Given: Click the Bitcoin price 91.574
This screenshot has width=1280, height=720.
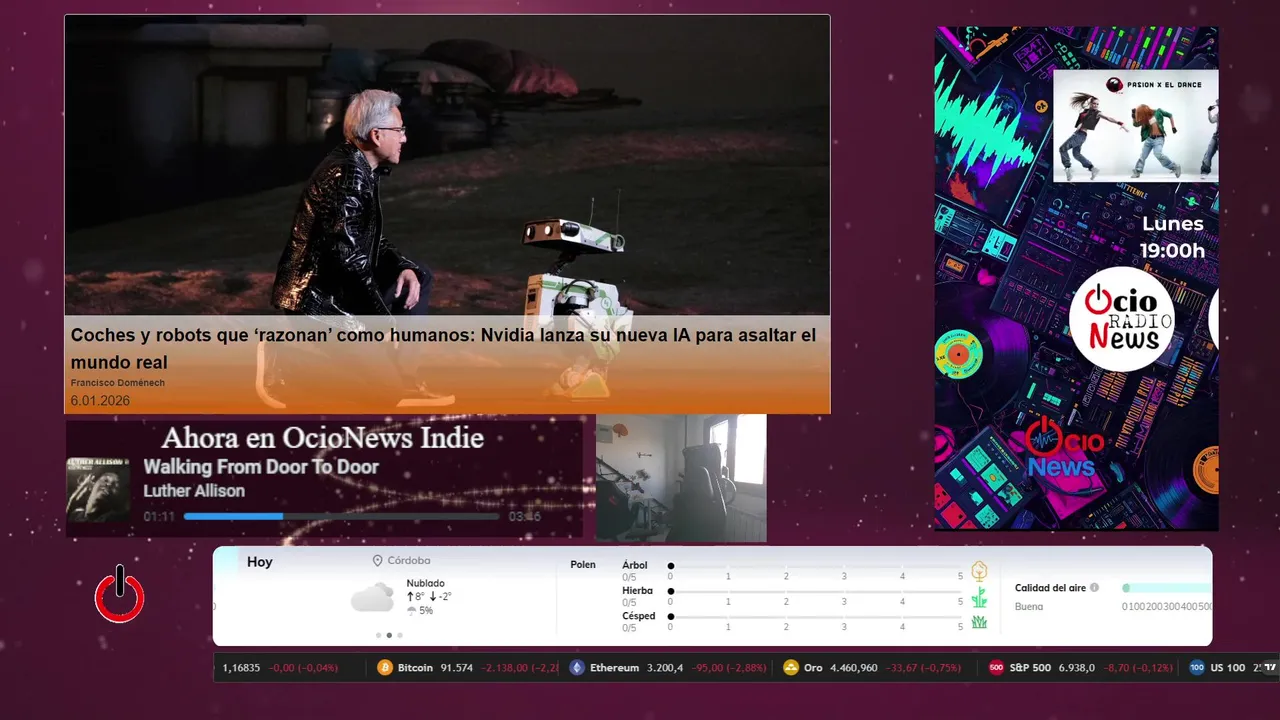Looking at the screenshot, I should [456, 668].
